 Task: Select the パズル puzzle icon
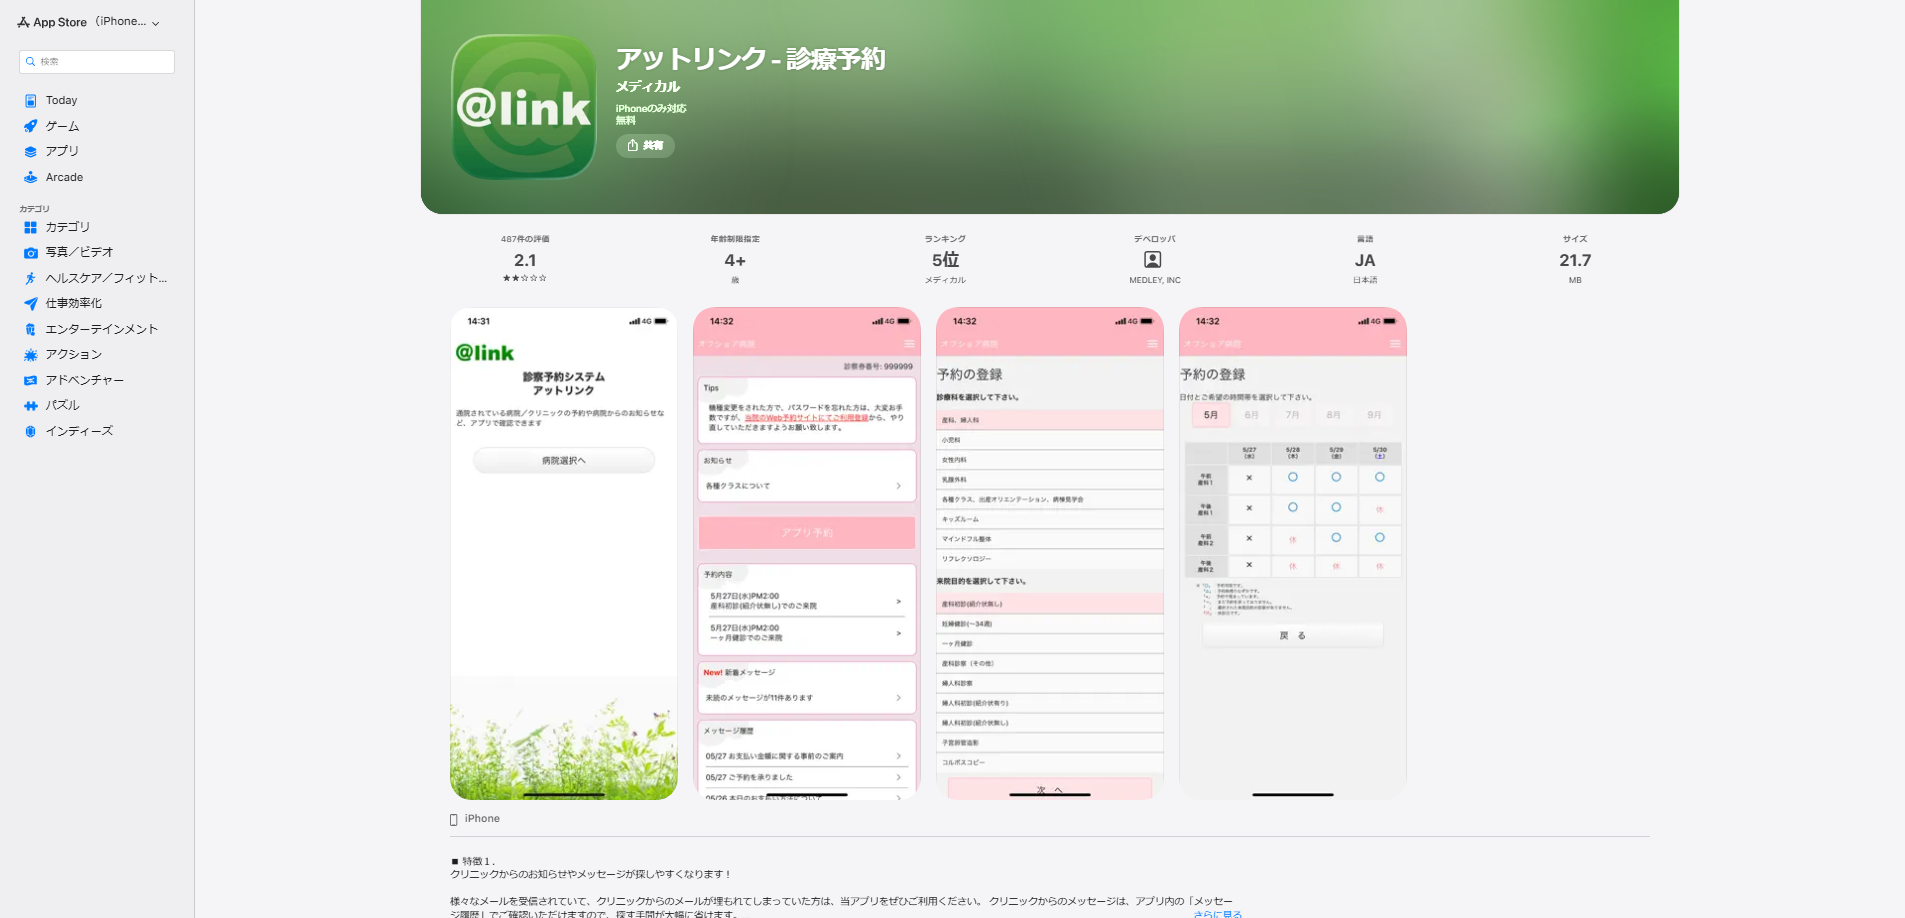pos(31,406)
